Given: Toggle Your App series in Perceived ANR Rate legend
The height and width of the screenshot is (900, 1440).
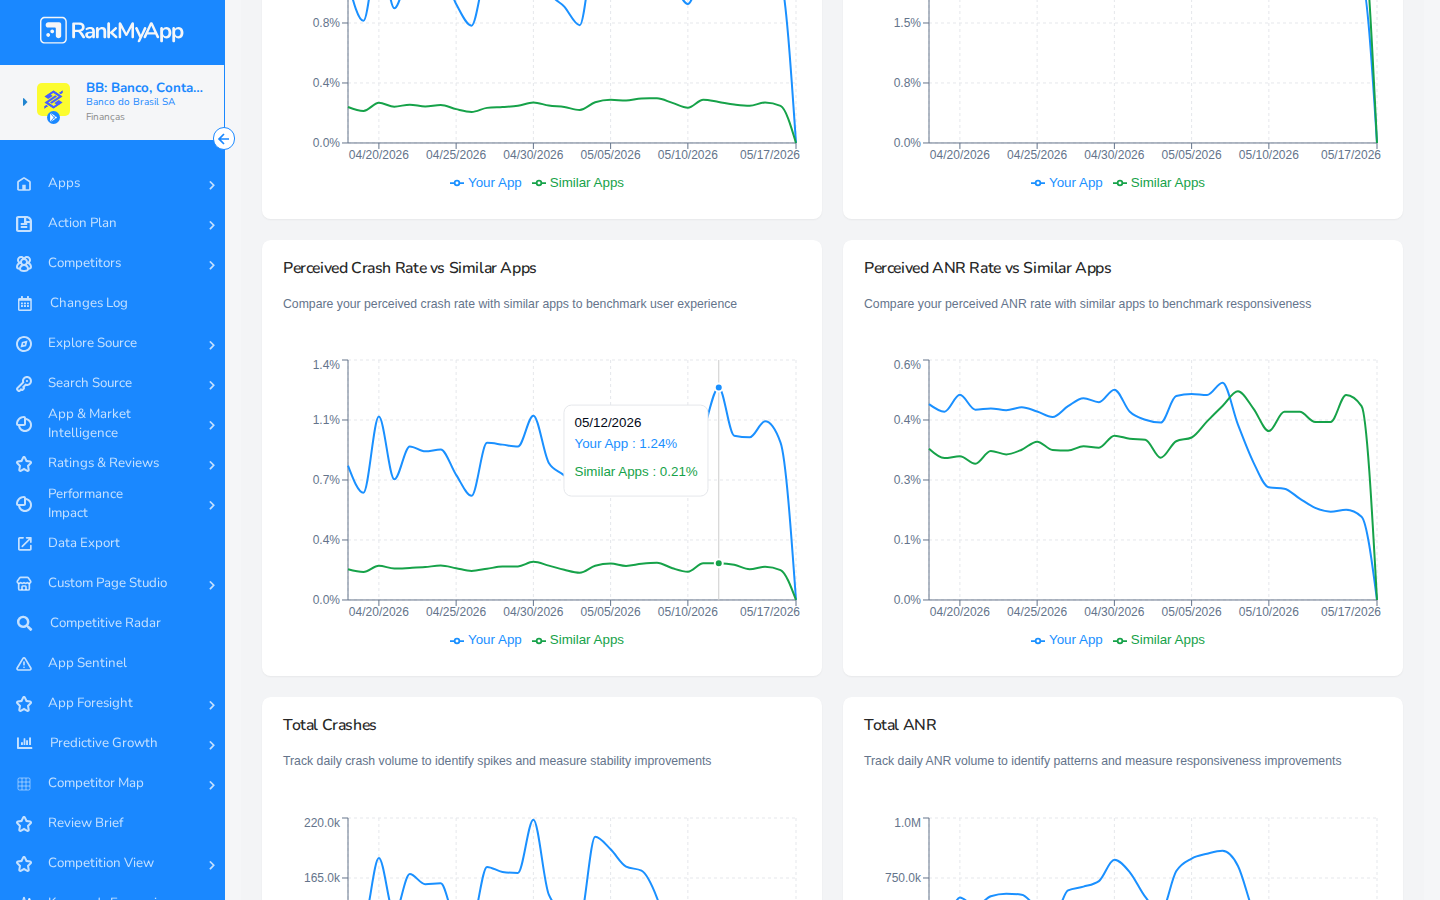Looking at the screenshot, I should click(x=1067, y=640).
